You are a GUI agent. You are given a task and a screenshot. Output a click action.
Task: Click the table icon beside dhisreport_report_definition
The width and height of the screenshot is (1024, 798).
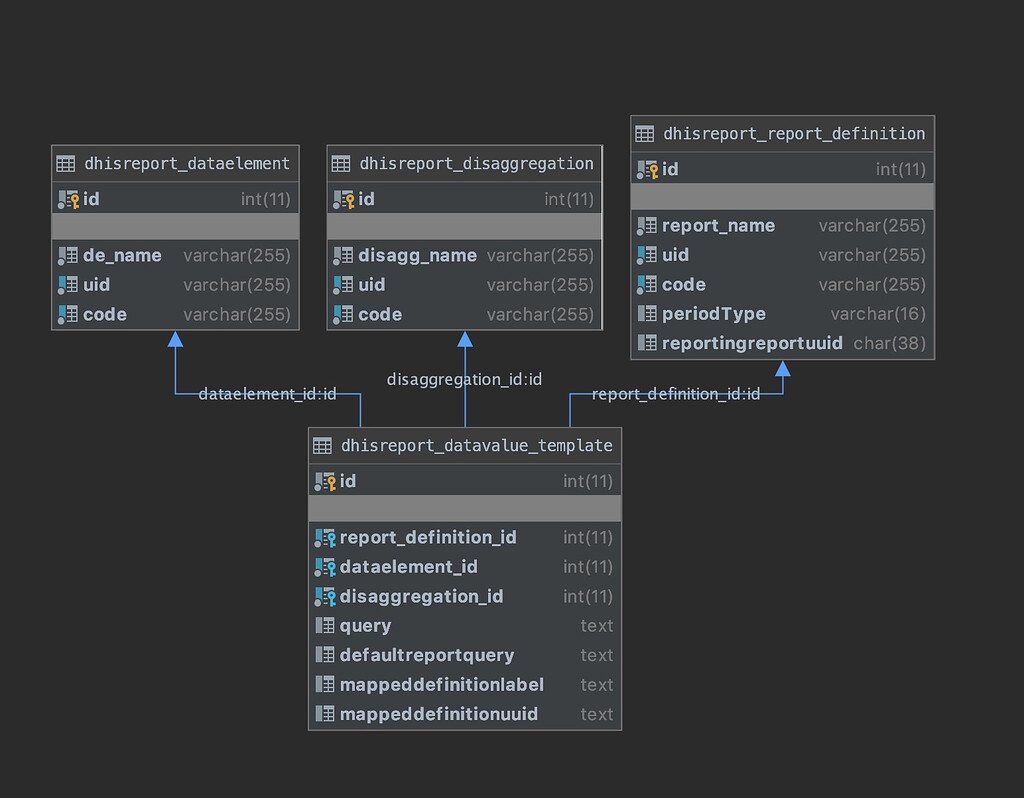click(644, 133)
